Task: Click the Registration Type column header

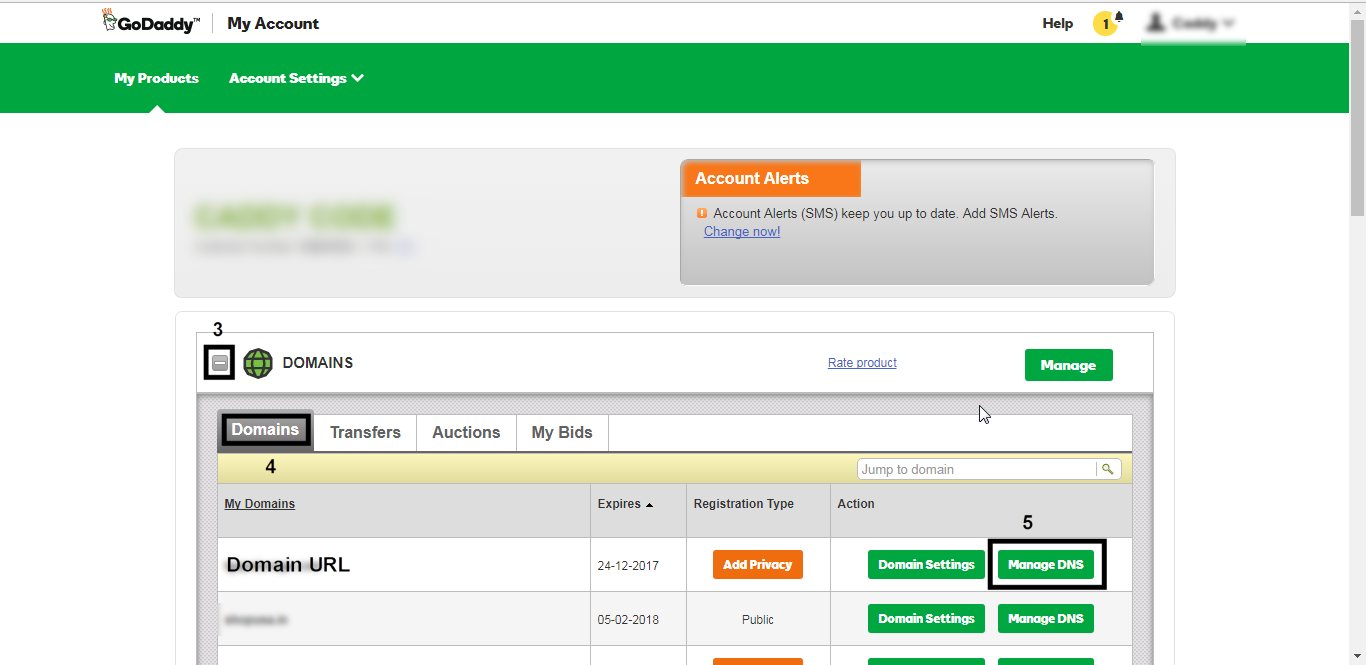Action: [x=744, y=504]
